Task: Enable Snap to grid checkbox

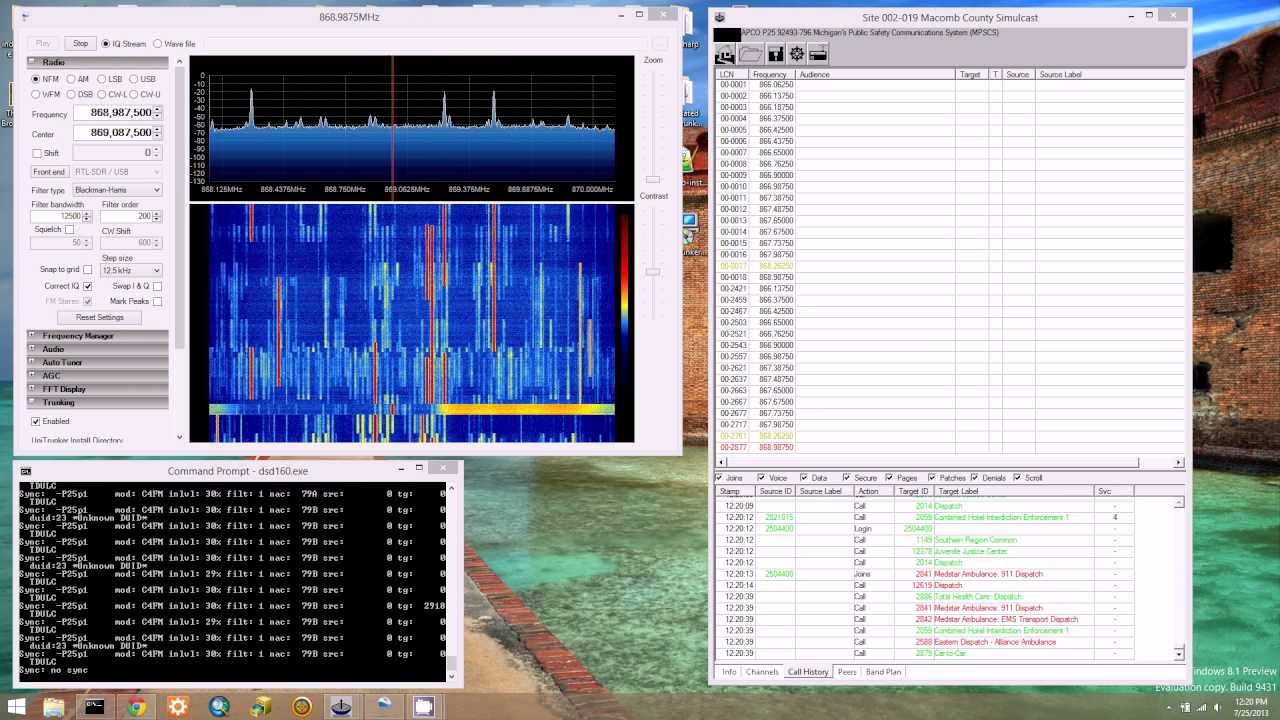Action: click(x=87, y=269)
